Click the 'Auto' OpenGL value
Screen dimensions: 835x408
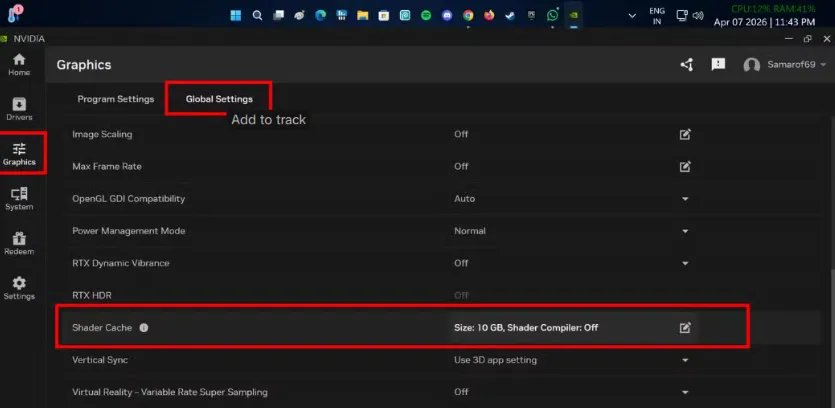click(464, 199)
